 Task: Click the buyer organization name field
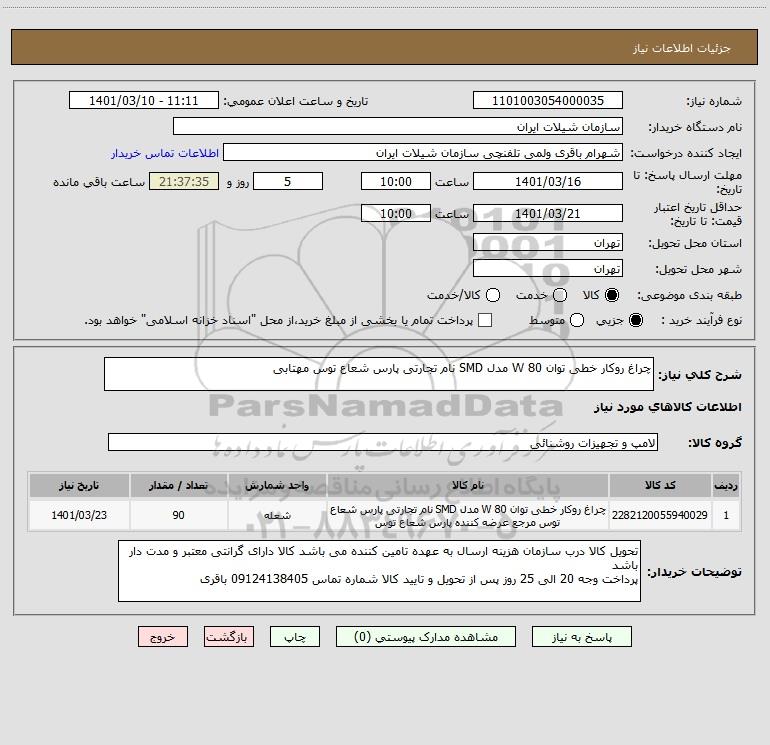coord(398,127)
